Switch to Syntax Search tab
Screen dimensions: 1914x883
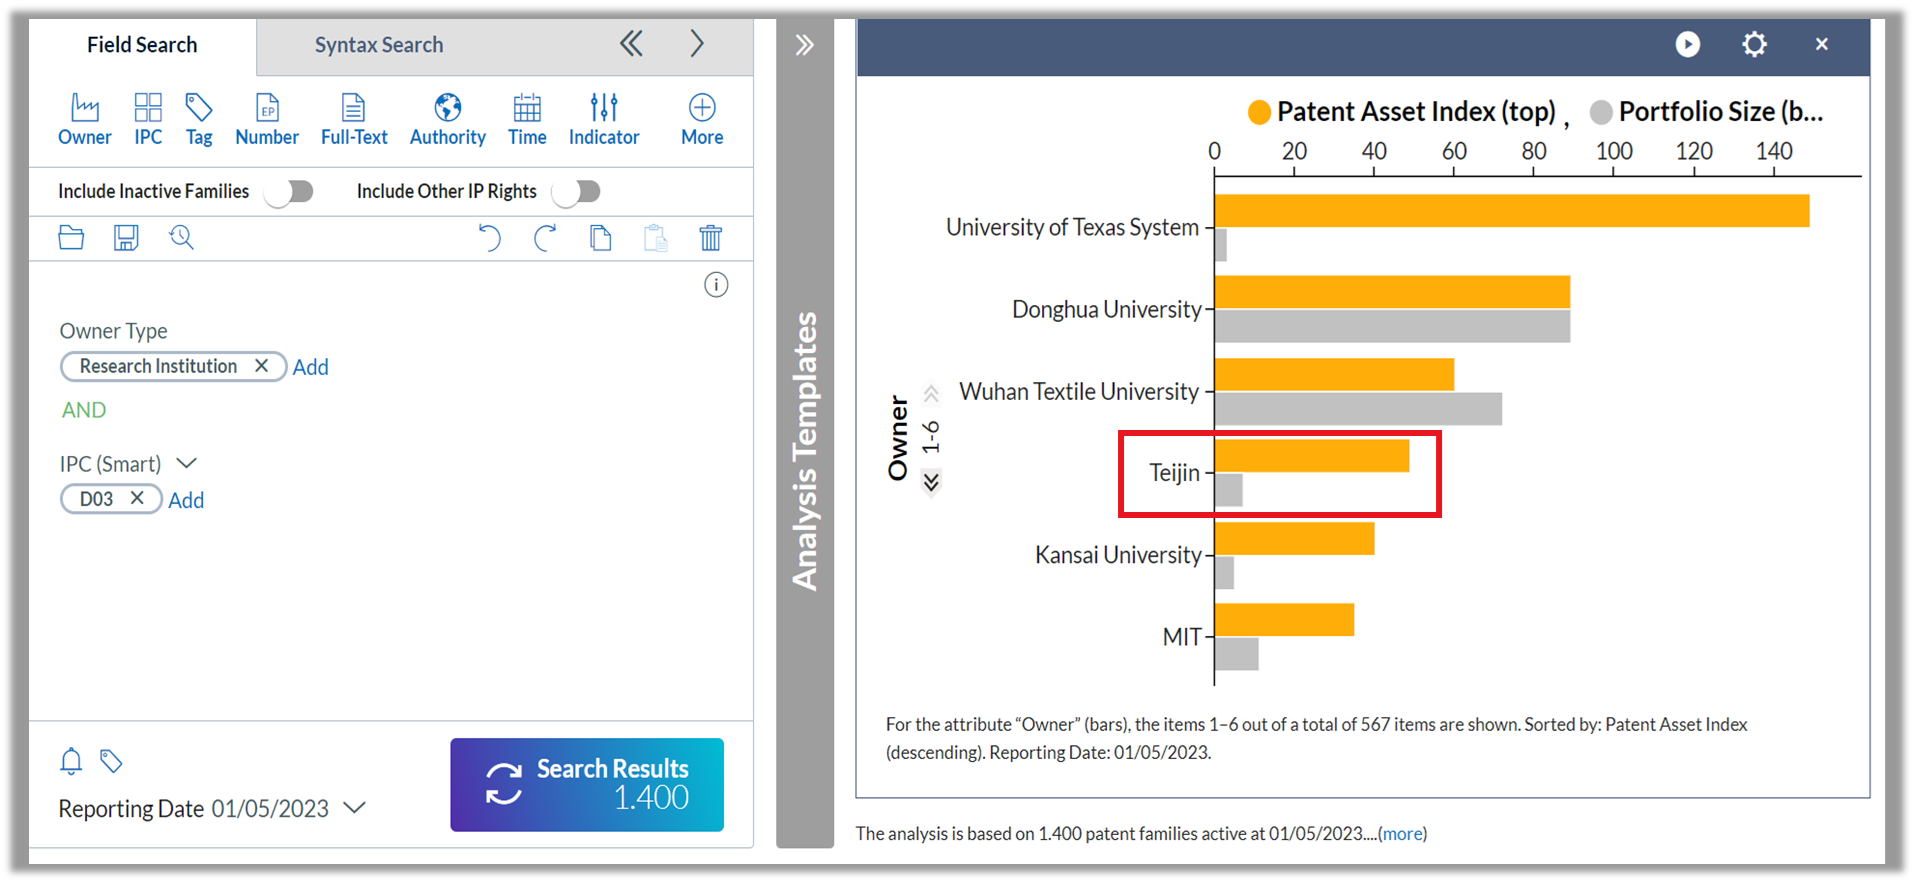coord(379,45)
